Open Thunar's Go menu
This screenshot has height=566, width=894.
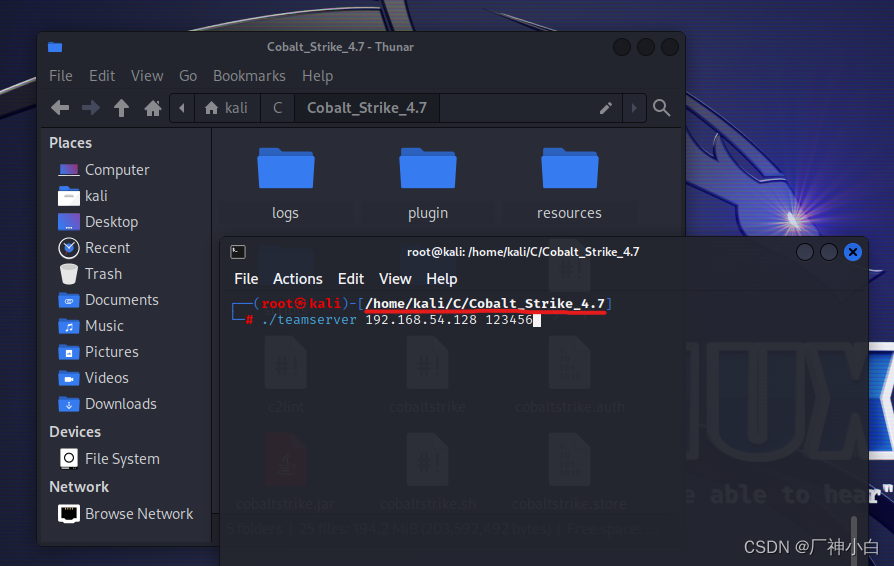188,76
